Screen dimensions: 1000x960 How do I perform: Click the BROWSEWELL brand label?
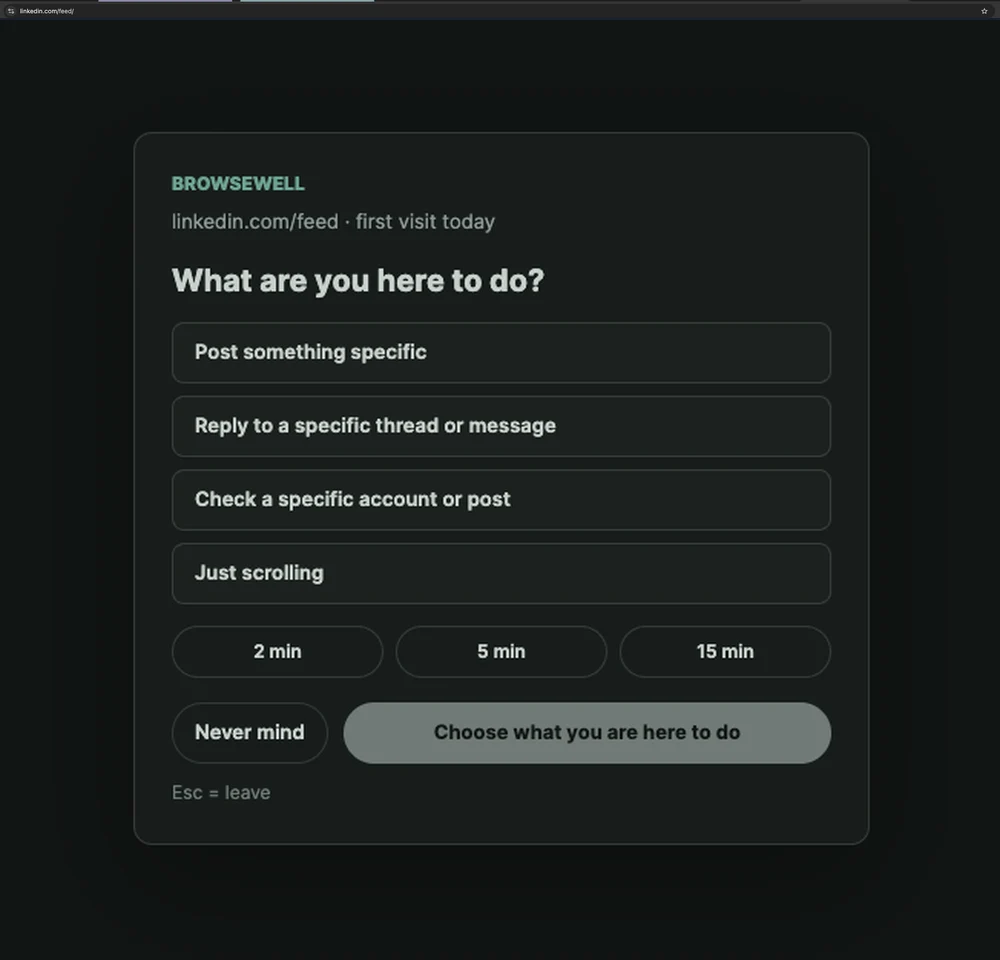(x=238, y=184)
